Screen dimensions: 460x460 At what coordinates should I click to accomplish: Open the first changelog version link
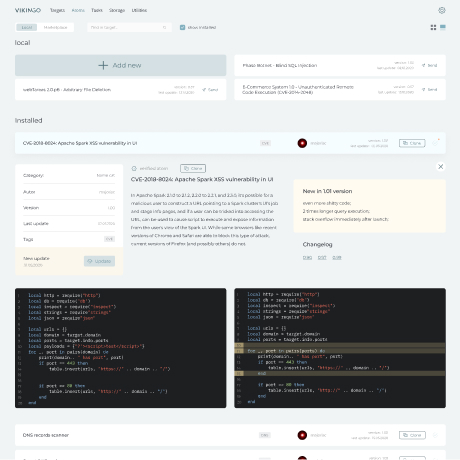point(307,257)
